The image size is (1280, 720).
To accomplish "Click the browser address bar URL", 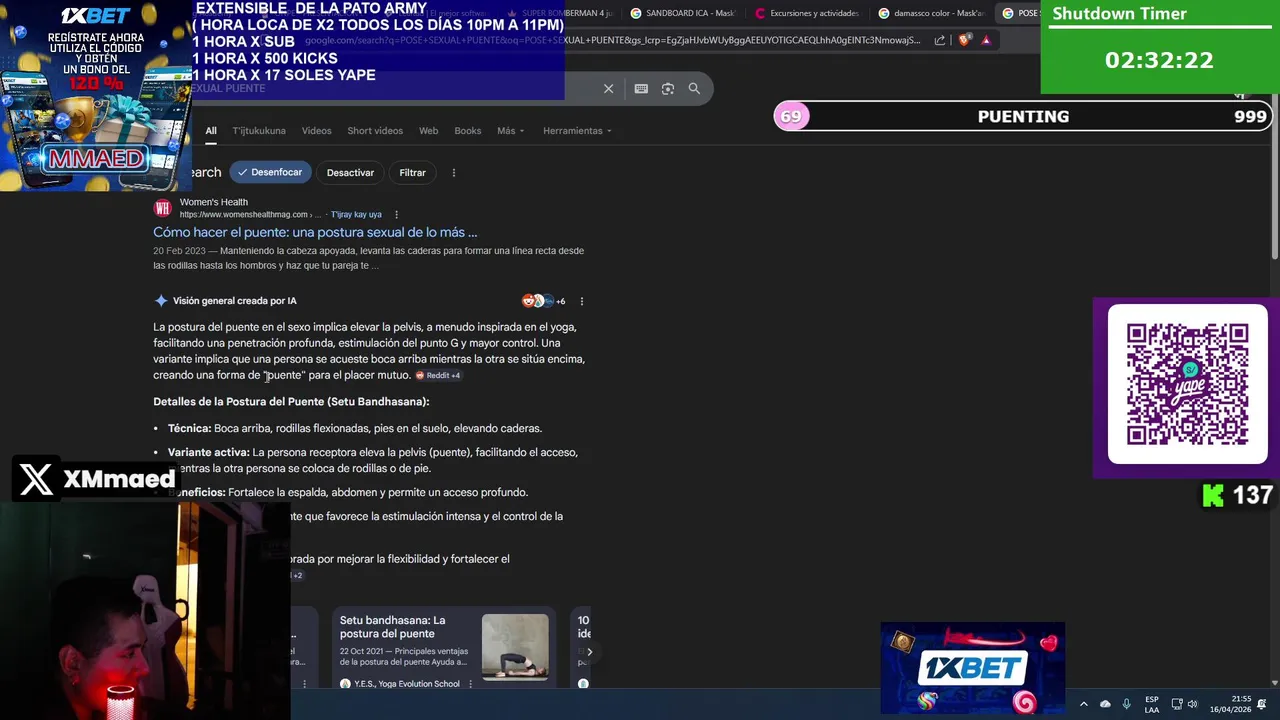I will click(x=612, y=40).
